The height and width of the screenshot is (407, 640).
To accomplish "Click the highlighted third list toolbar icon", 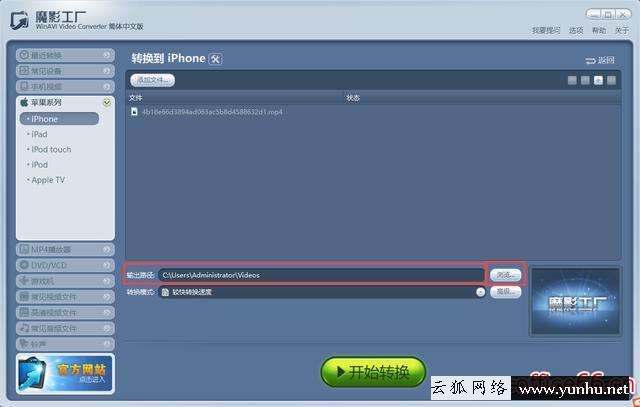I will [598, 80].
